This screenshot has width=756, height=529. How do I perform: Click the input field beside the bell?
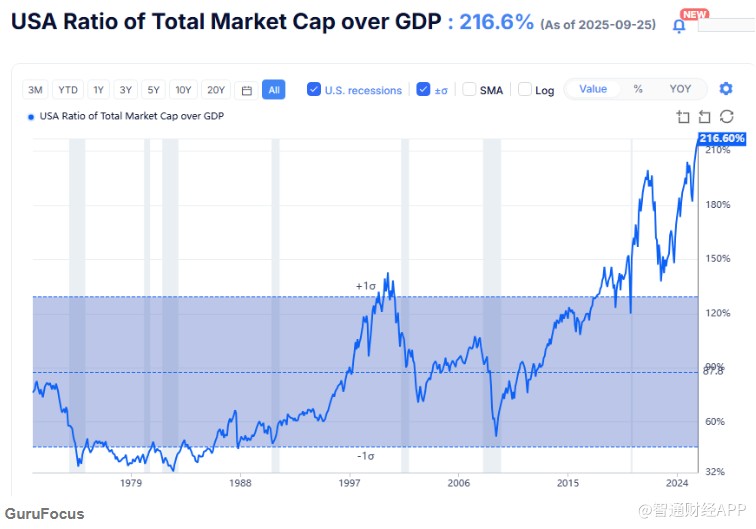point(725,25)
